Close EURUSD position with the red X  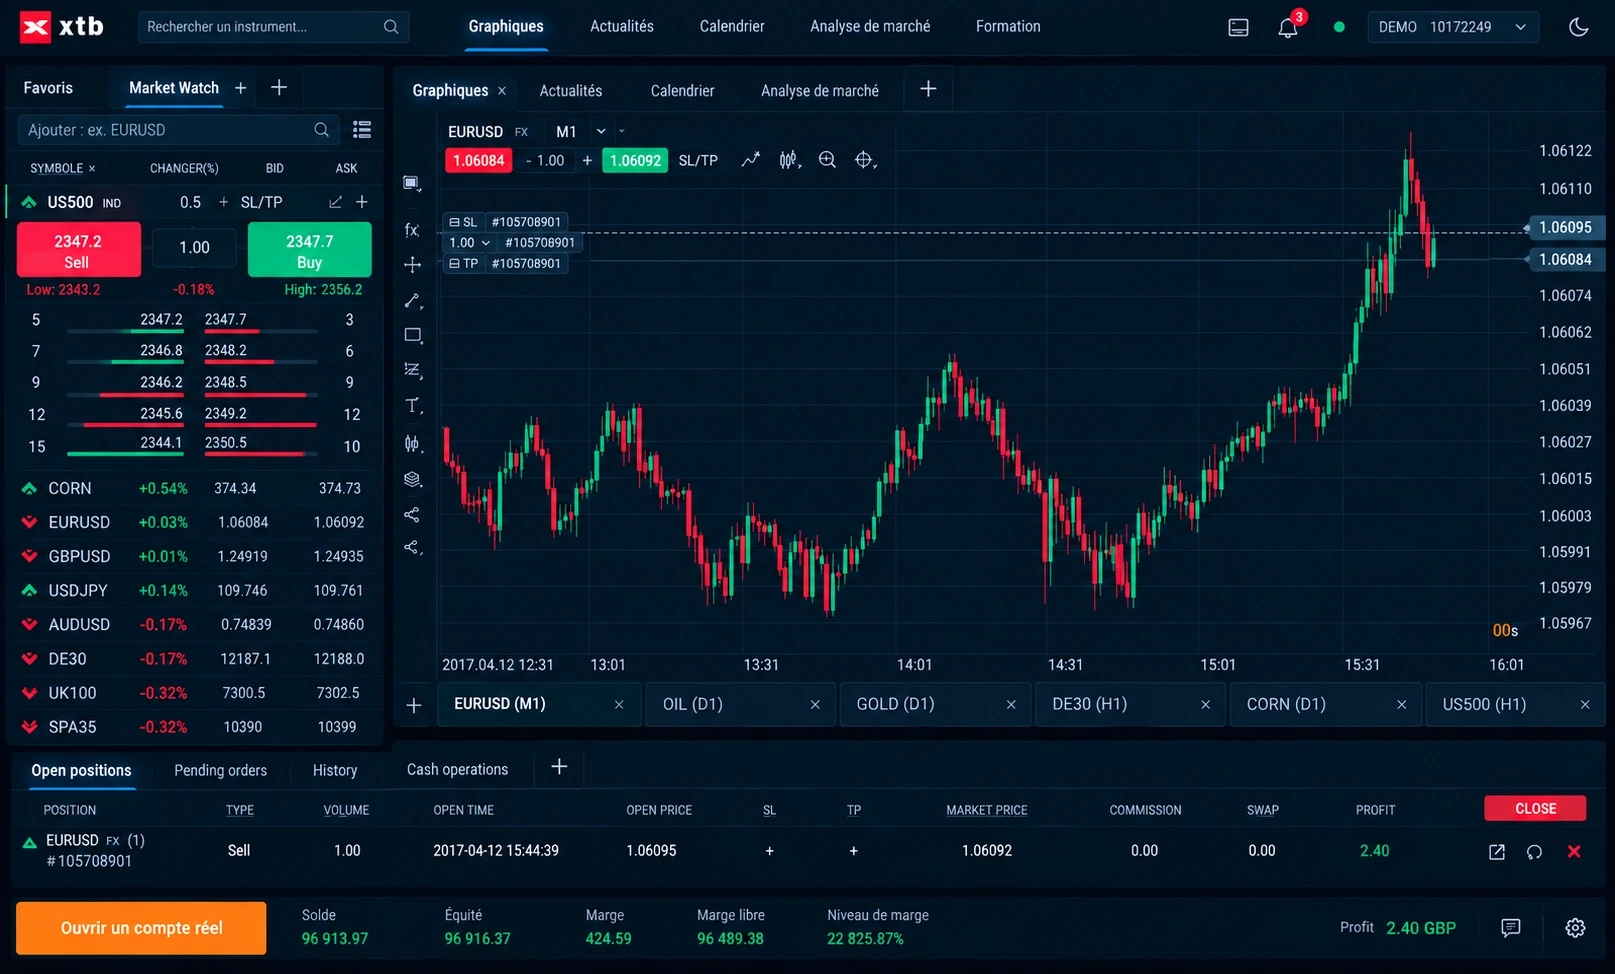click(1574, 852)
